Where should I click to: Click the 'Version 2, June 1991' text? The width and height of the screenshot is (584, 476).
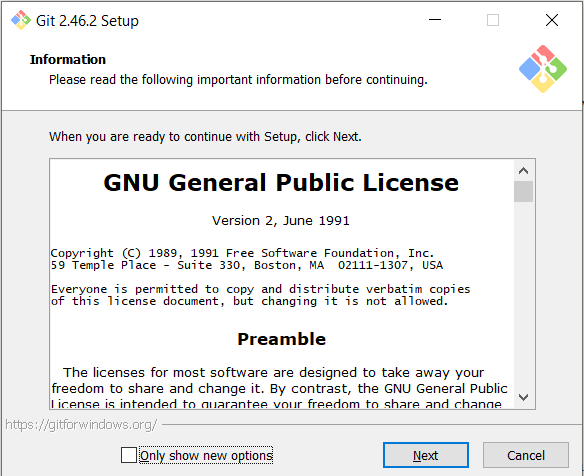tap(281, 220)
